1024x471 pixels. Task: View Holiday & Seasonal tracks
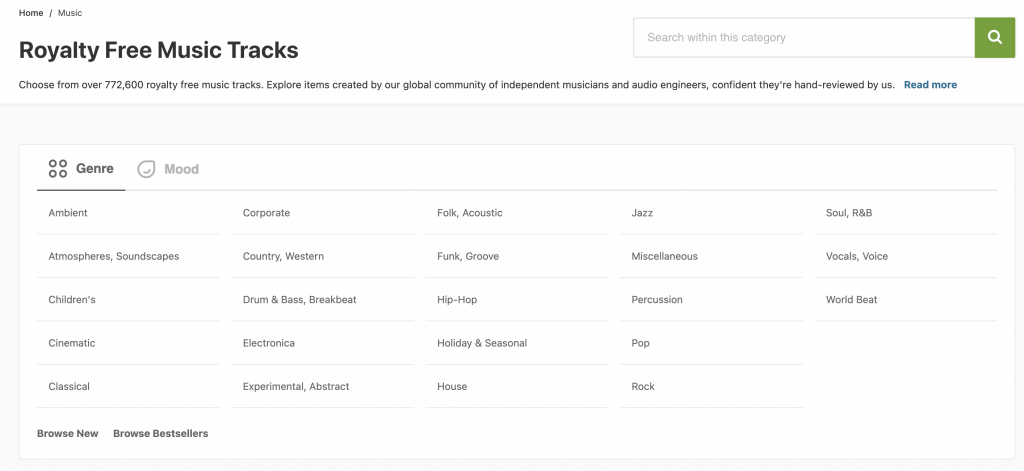[482, 343]
